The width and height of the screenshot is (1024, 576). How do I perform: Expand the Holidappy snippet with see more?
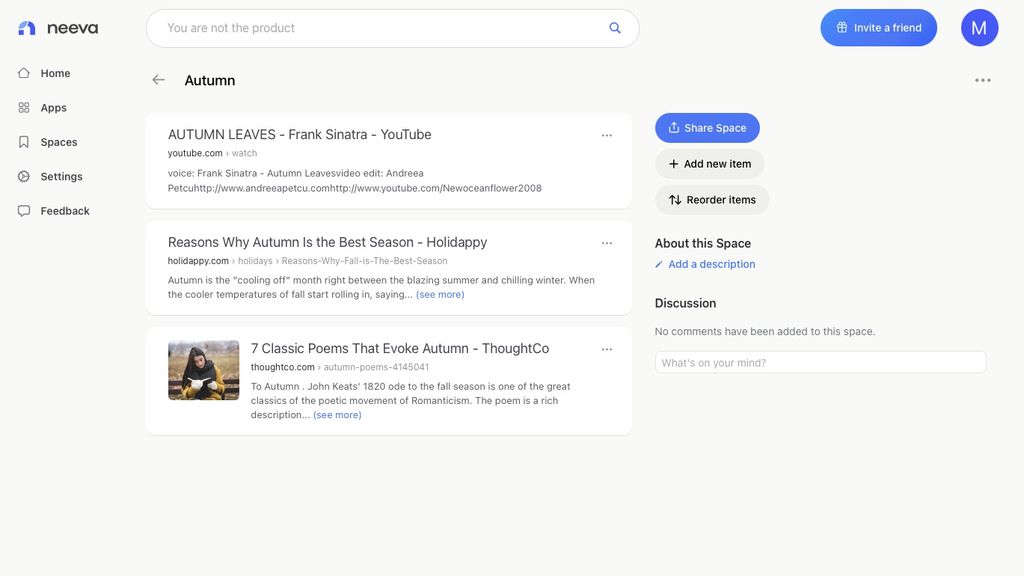coord(440,294)
